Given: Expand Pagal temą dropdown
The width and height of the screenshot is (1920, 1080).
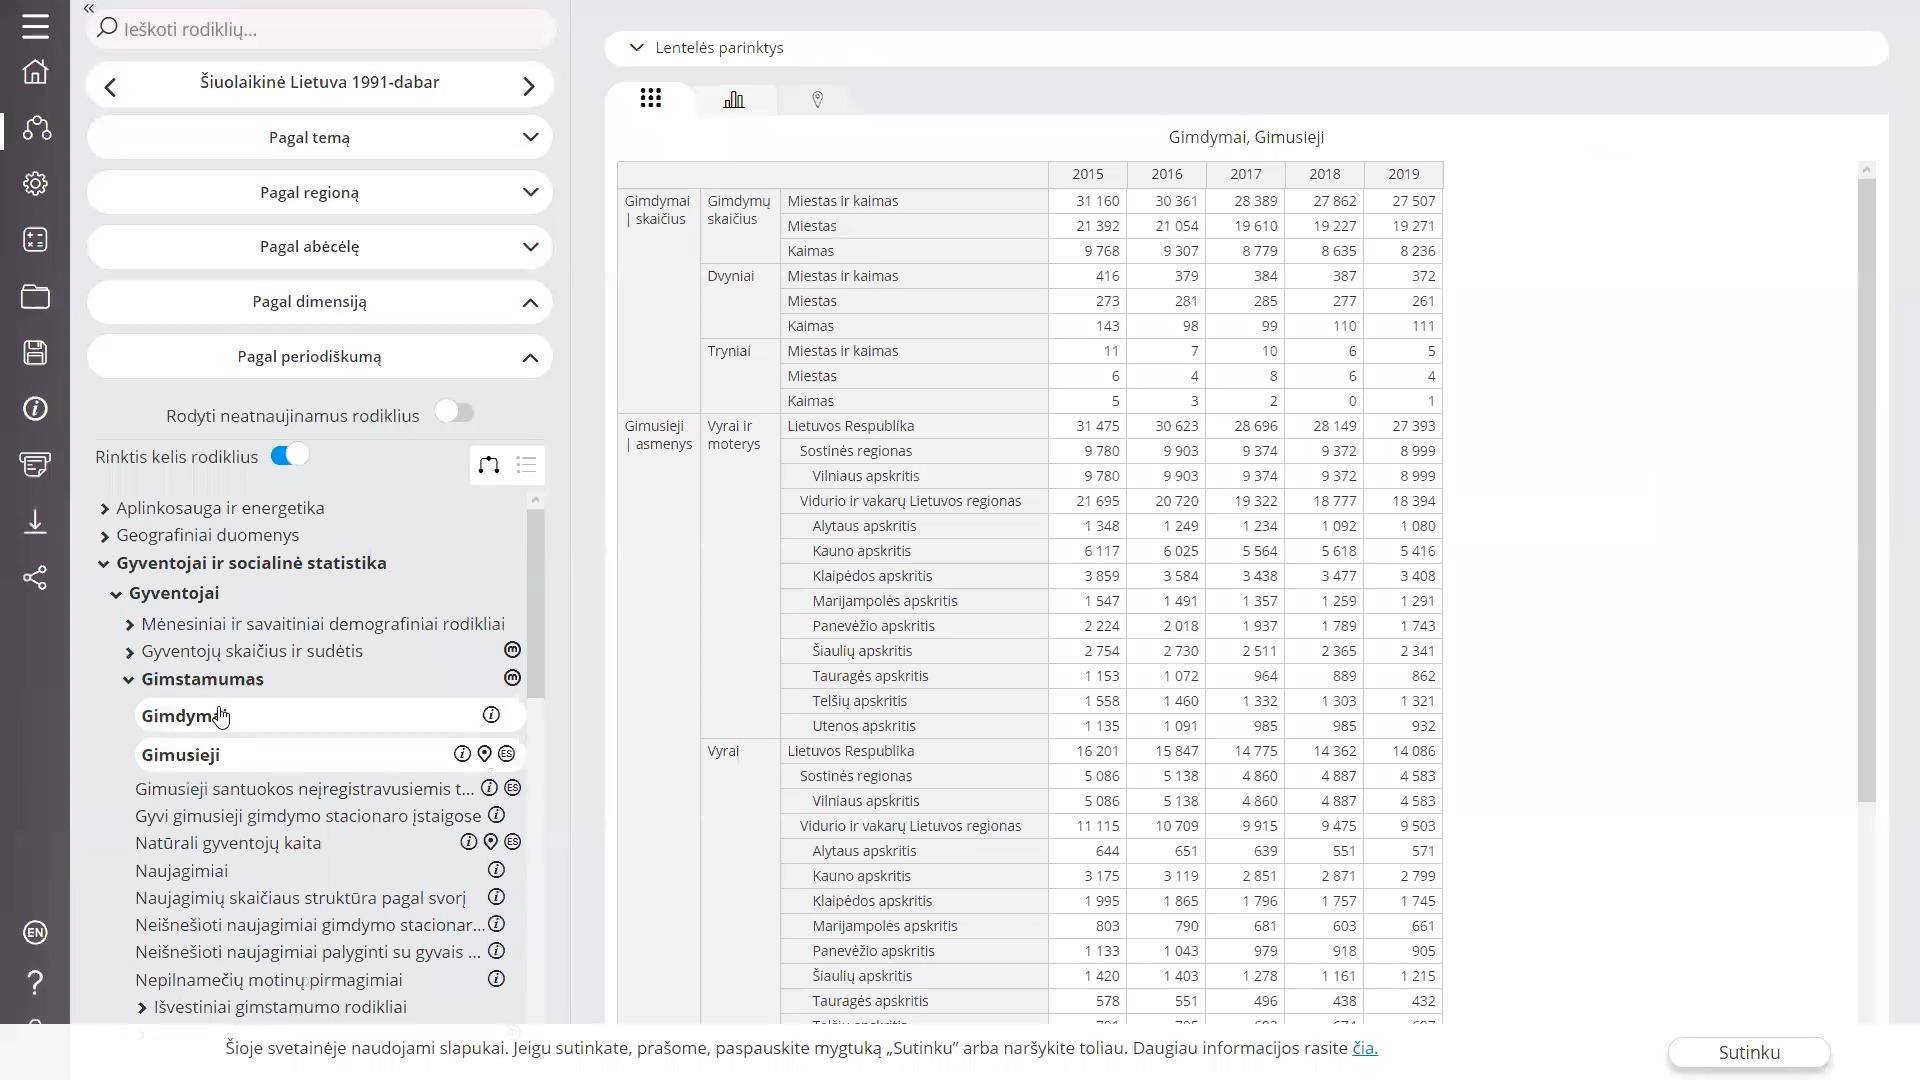Looking at the screenshot, I should tap(319, 137).
